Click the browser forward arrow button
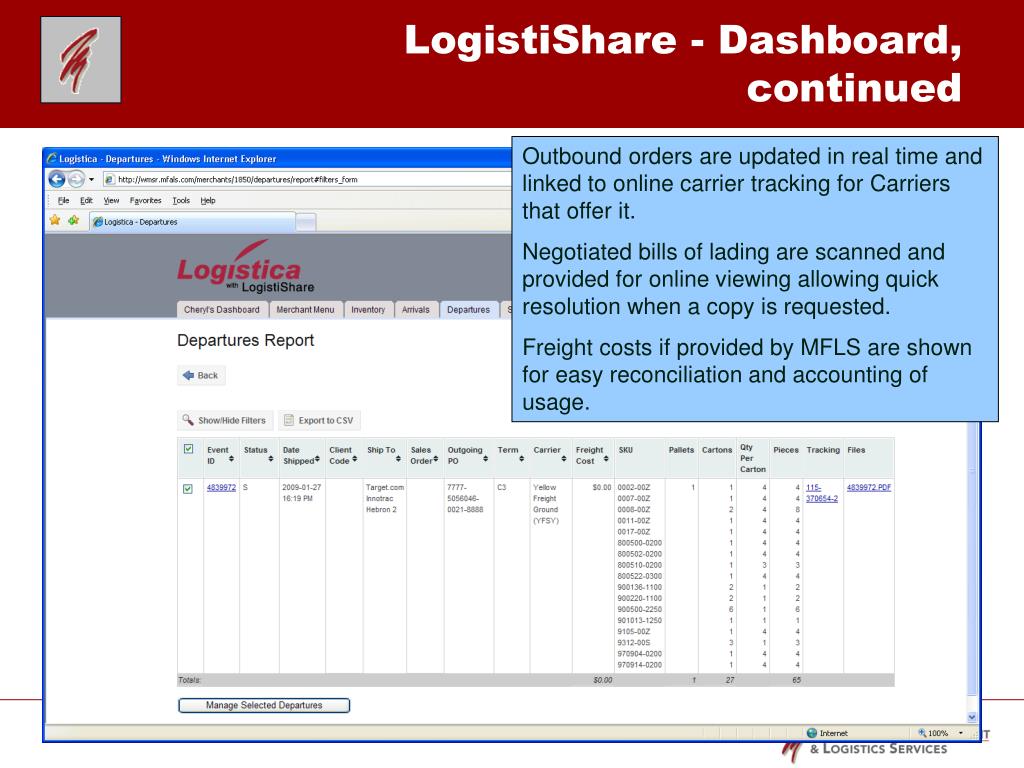Image resolution: width=1024 pixels, height=768 pixels. [76, 179]
